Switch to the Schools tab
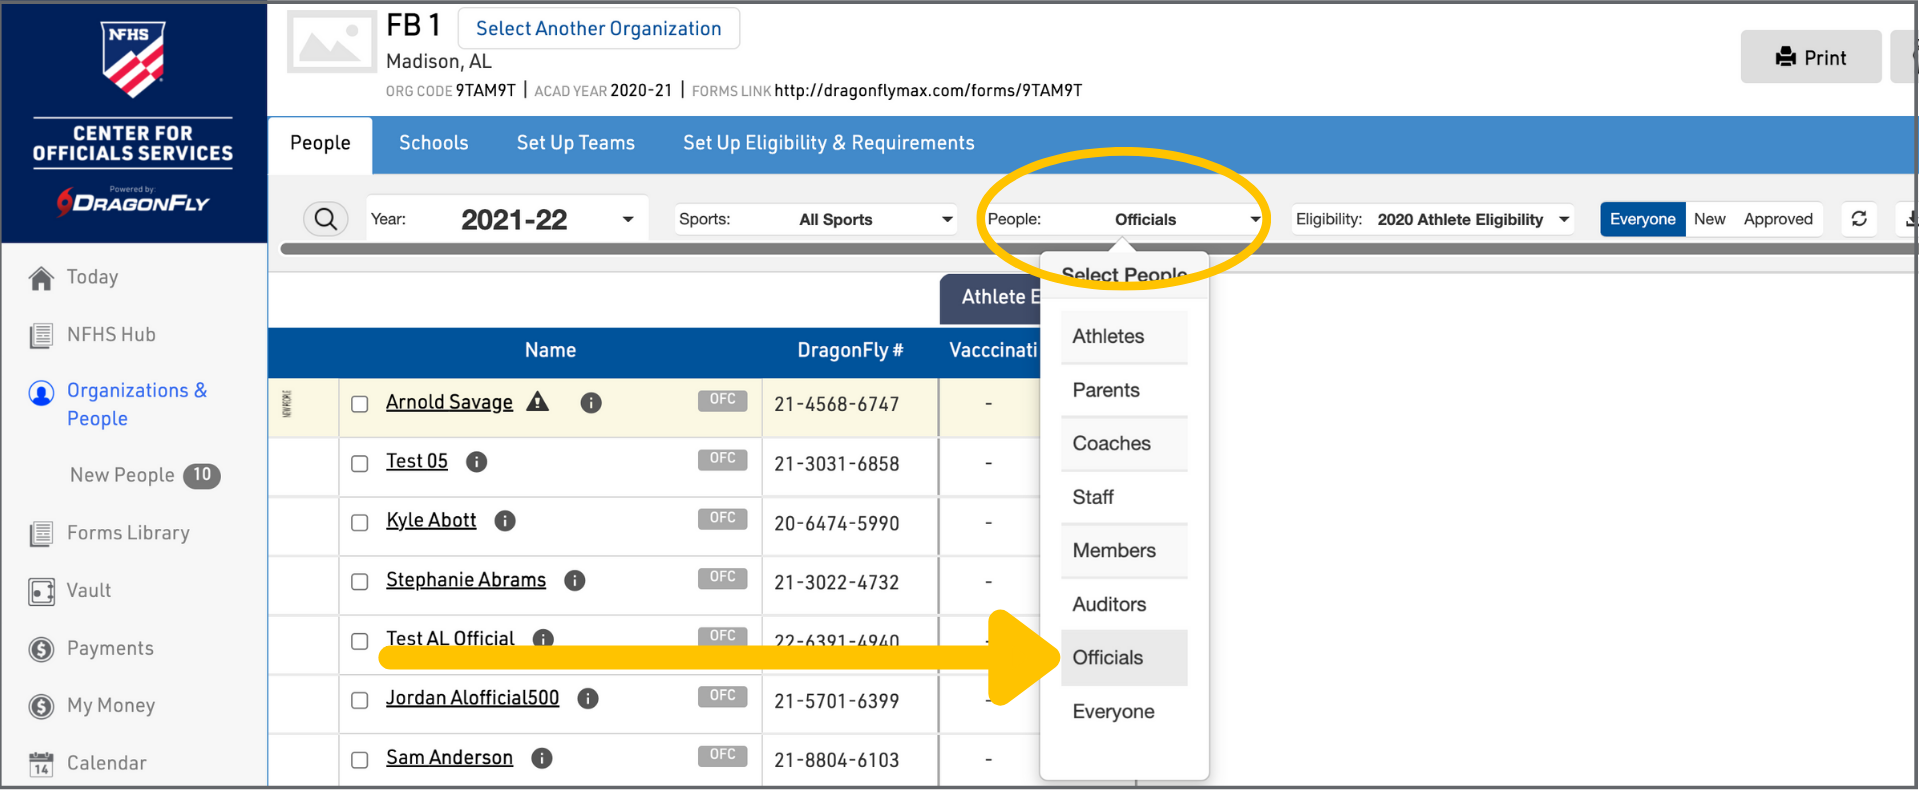 coord(433,143)
